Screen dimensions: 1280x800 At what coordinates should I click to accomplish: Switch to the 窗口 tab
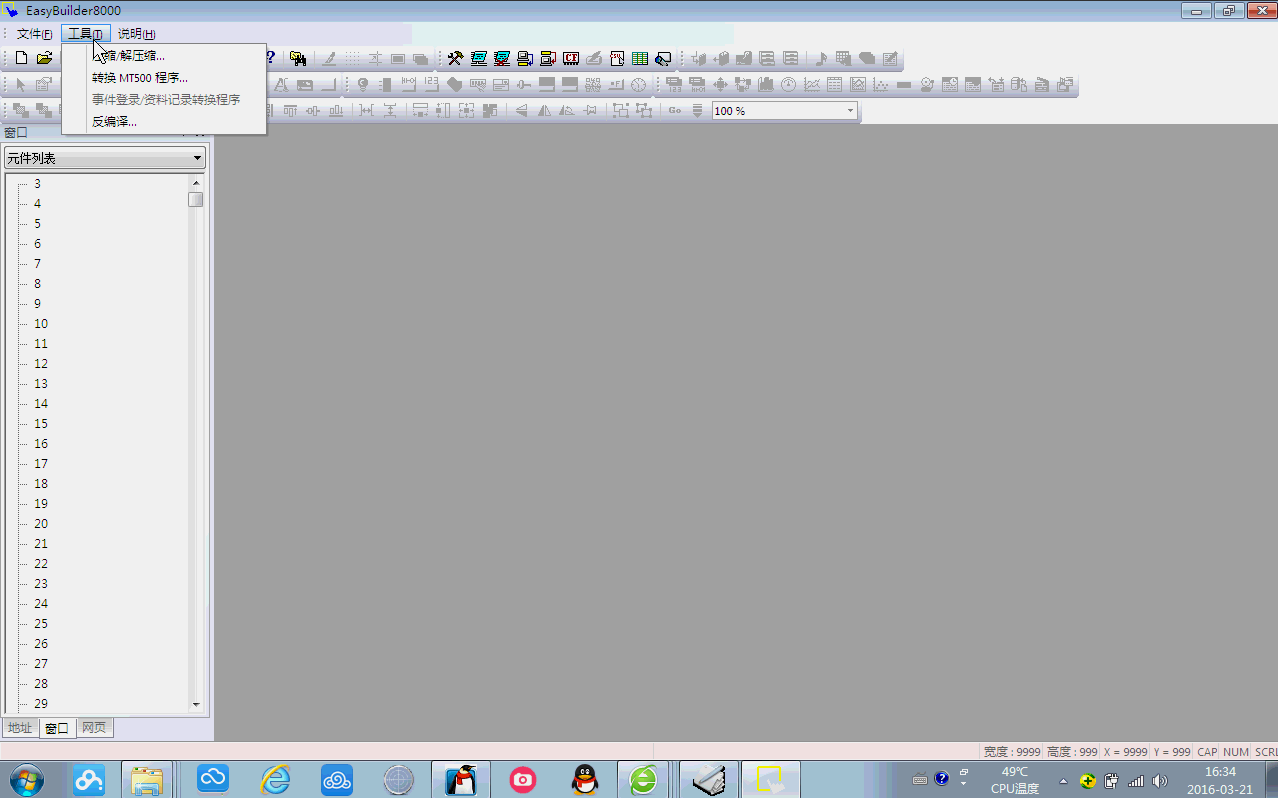tap(58, 728)
